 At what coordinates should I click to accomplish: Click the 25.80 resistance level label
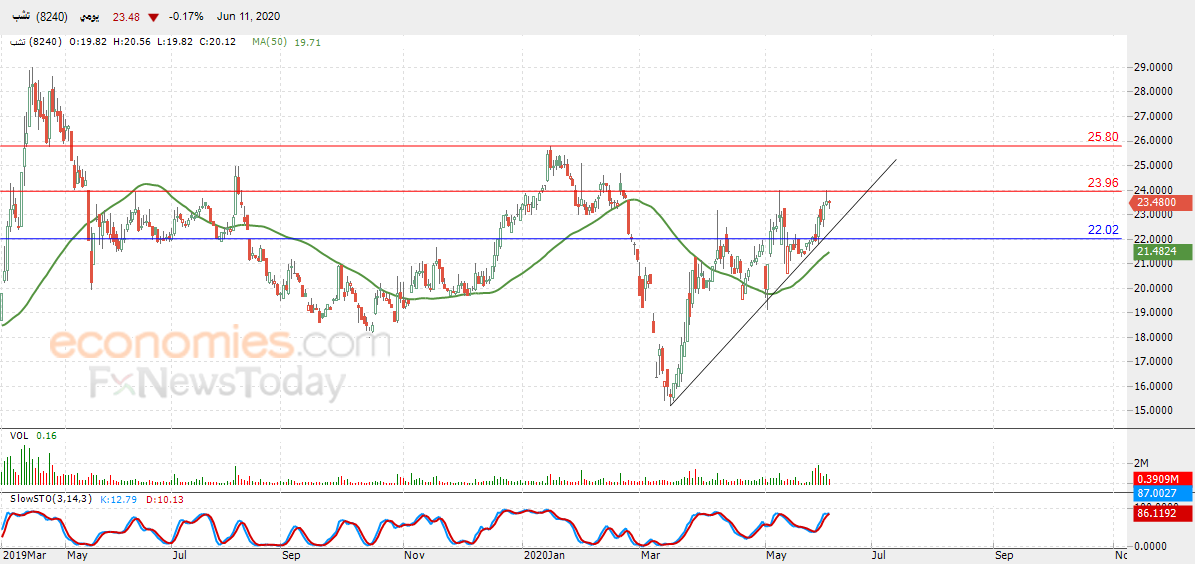[x=1102, y=137]
